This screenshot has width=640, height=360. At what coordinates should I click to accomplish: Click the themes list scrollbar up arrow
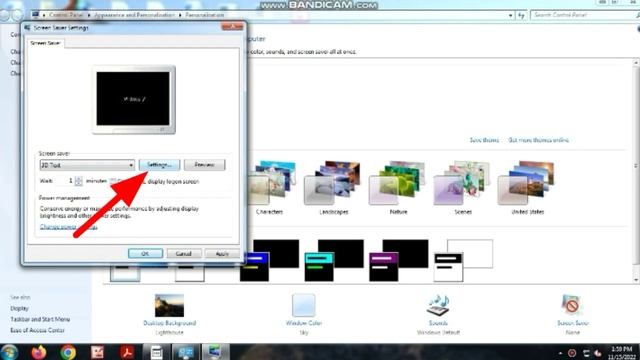tap(636, 63)
